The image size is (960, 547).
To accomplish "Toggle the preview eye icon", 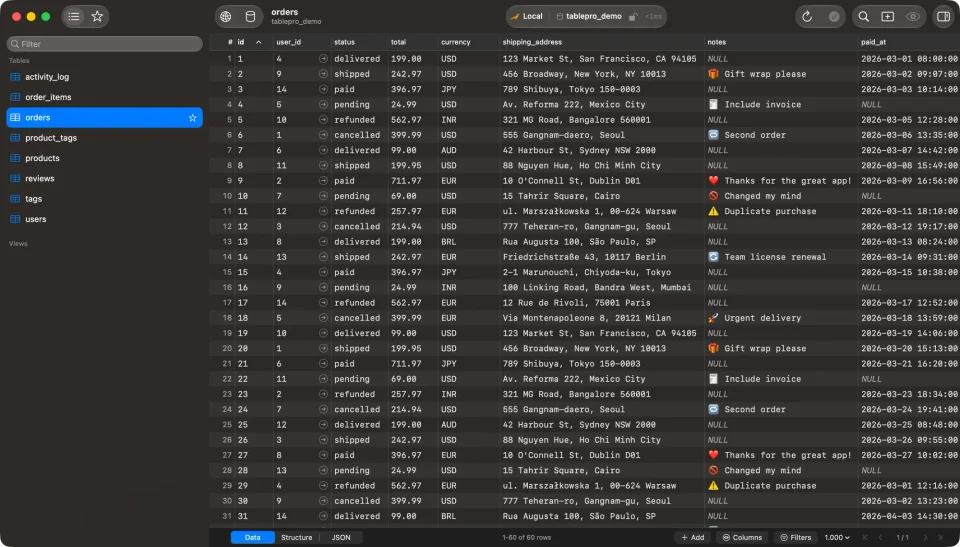I will pyautogui.click(x=912, y=17).
